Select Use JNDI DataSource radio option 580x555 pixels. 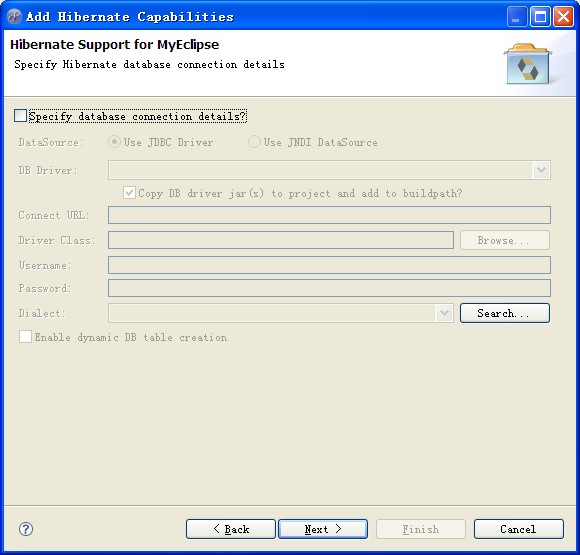[254, 142]
